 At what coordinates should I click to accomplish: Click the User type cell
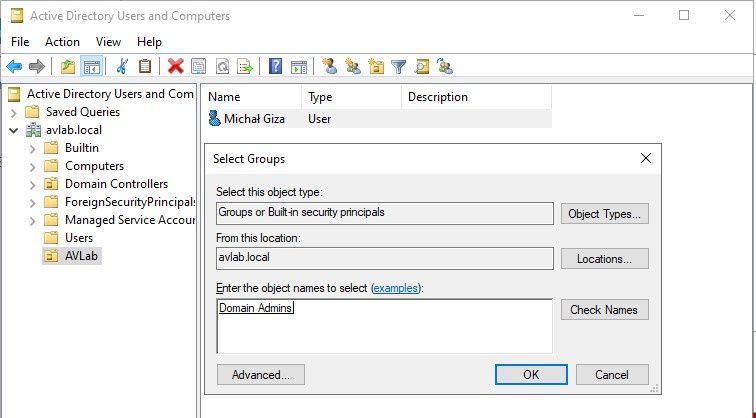[320, 119]
